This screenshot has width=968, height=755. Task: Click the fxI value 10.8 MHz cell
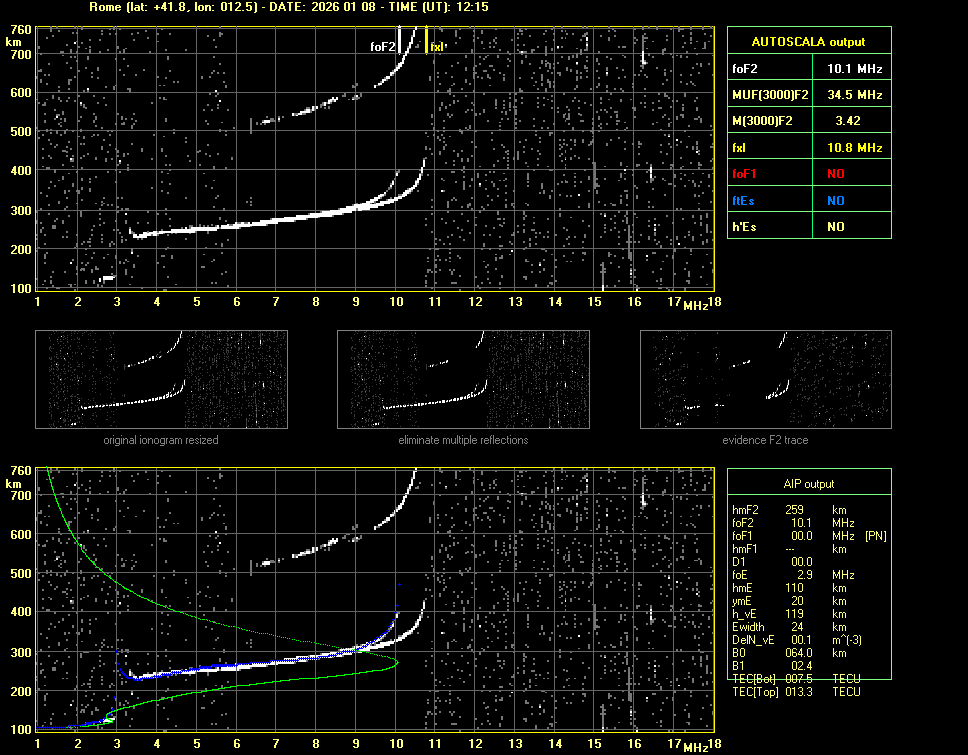tap(854, 147)
